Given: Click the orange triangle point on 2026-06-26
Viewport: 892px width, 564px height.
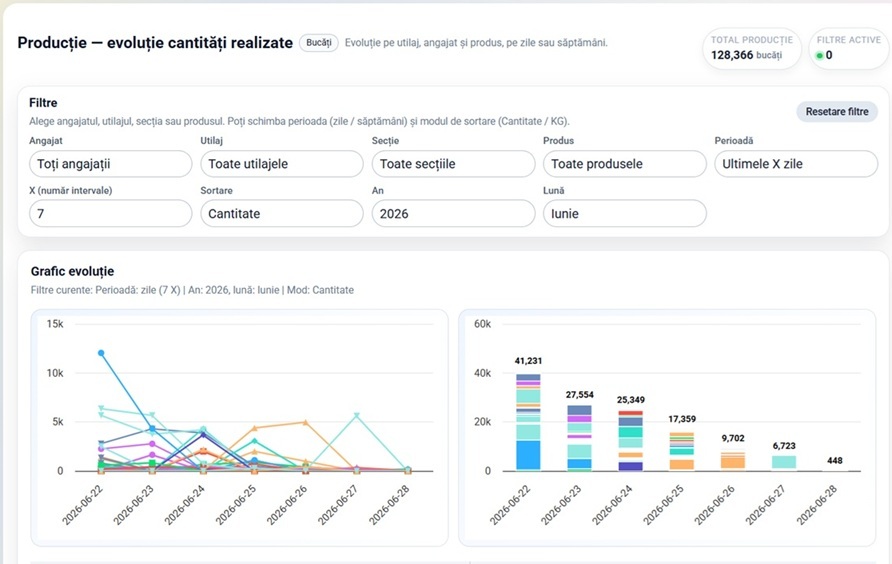Looking at the screenshot, I should pos(305,422).
